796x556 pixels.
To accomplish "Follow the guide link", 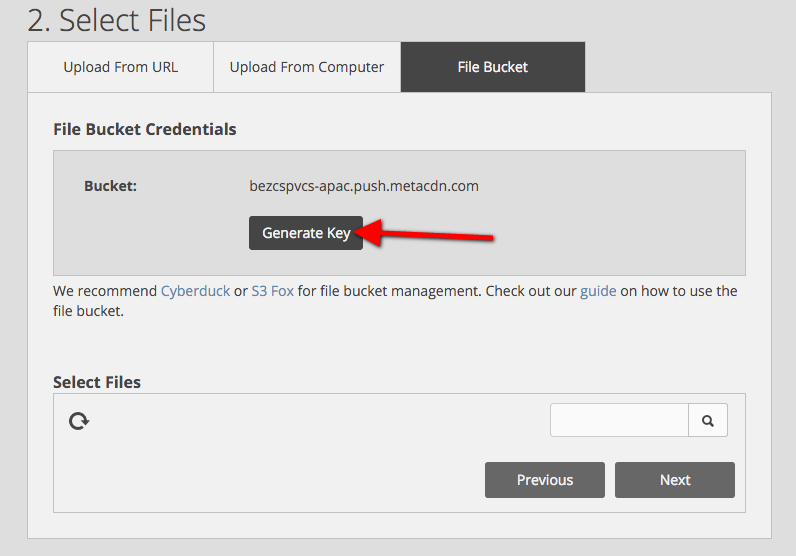I will point(598,291).
